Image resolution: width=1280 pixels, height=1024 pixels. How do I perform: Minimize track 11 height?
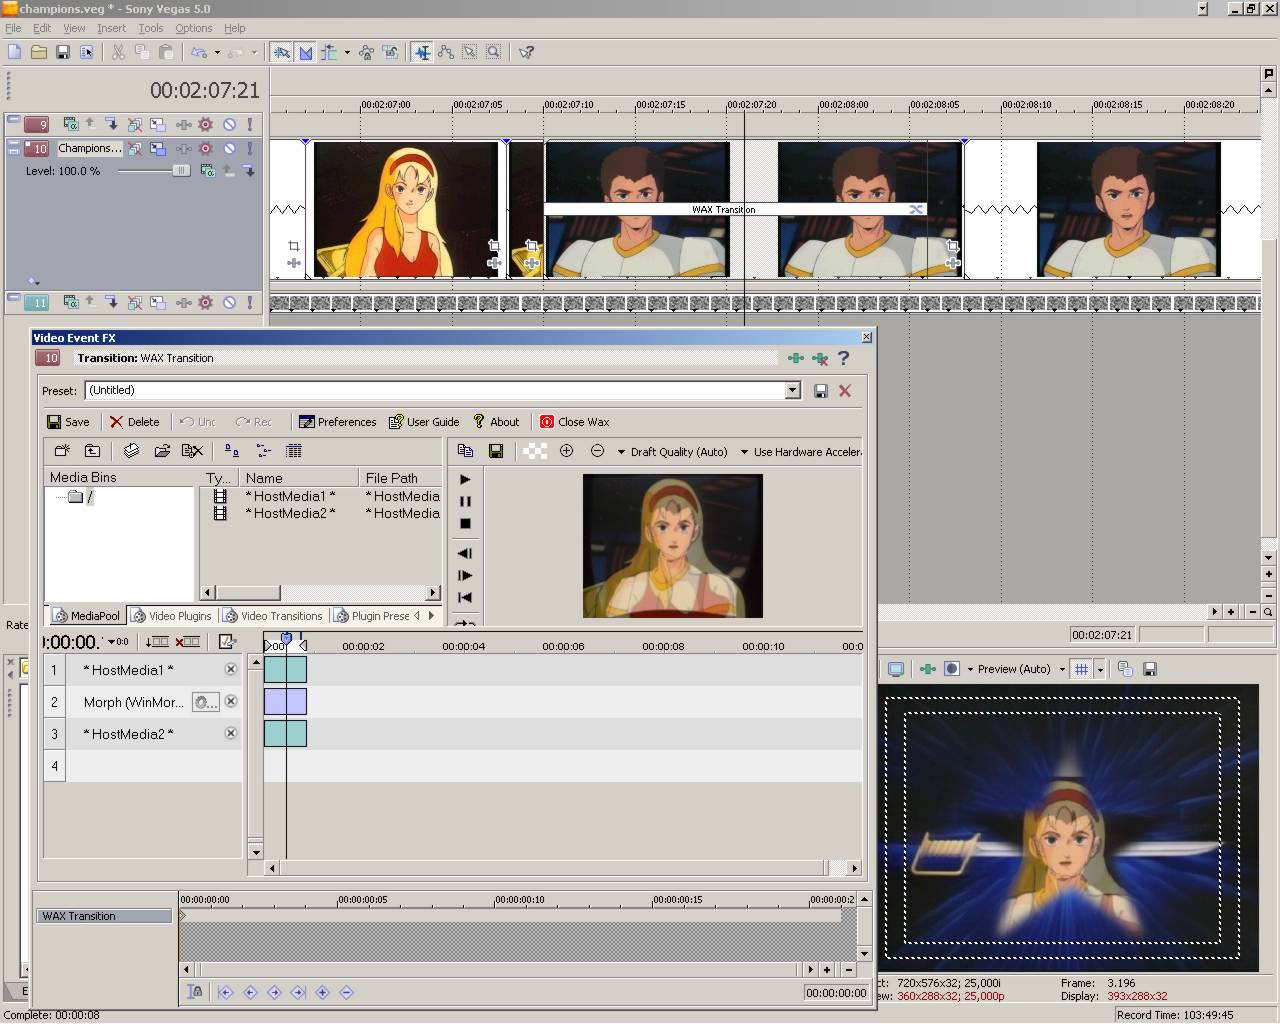pos(14,299)
